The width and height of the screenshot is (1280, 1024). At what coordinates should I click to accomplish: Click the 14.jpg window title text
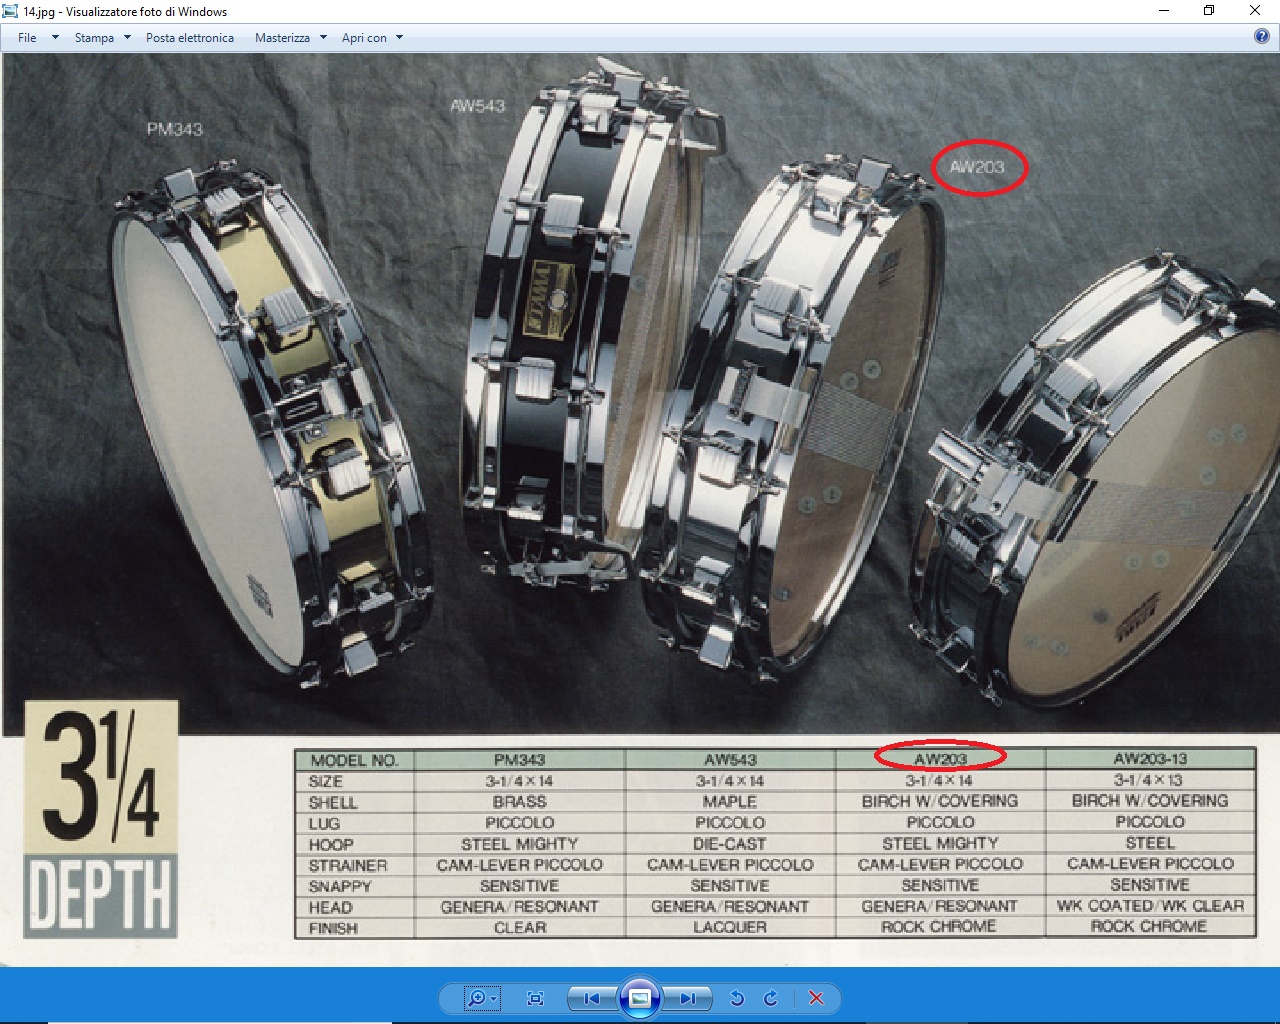(125, 12)
